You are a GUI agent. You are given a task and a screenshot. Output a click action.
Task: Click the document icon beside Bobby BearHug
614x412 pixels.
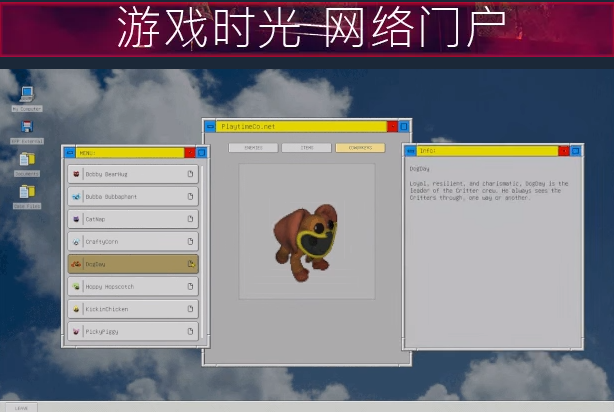pyautogui.click(x=190, y=174)
